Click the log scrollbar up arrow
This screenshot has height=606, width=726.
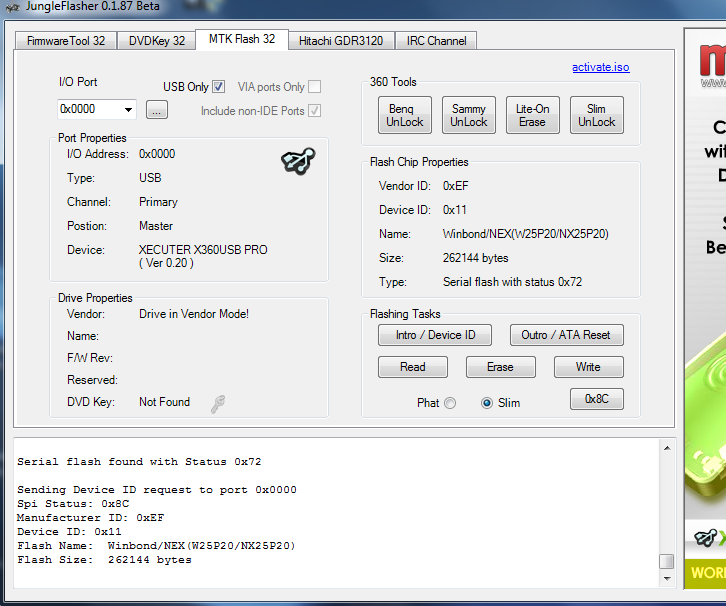[x=667, y=448]
